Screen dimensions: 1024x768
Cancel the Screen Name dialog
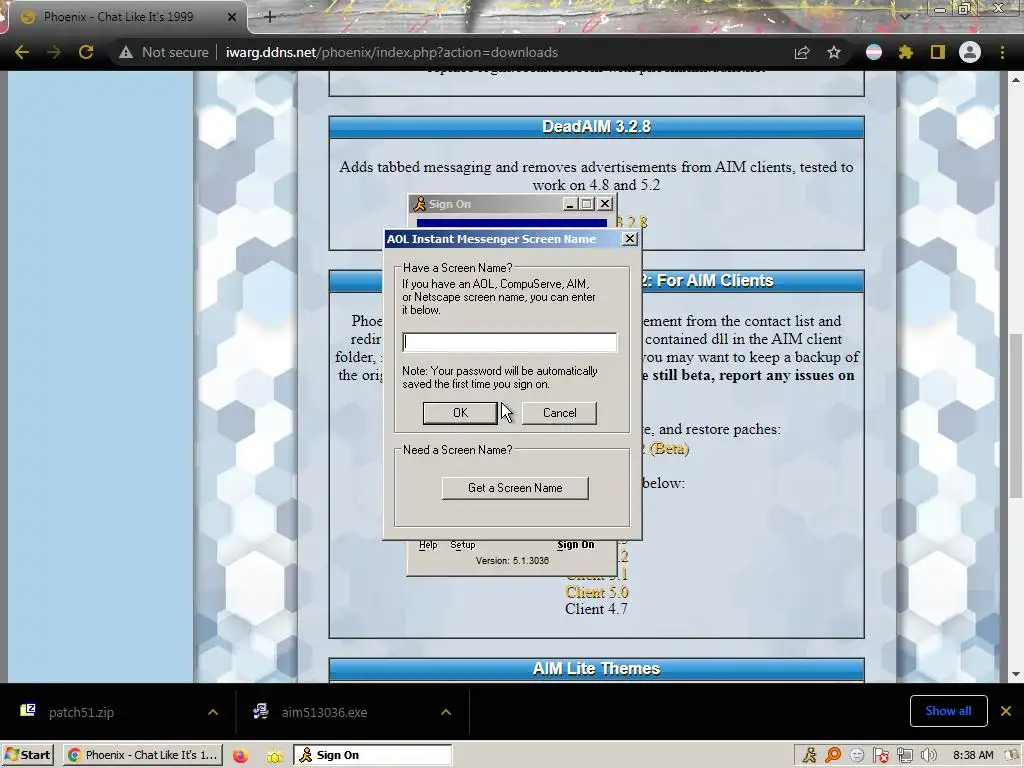point(560,413)
